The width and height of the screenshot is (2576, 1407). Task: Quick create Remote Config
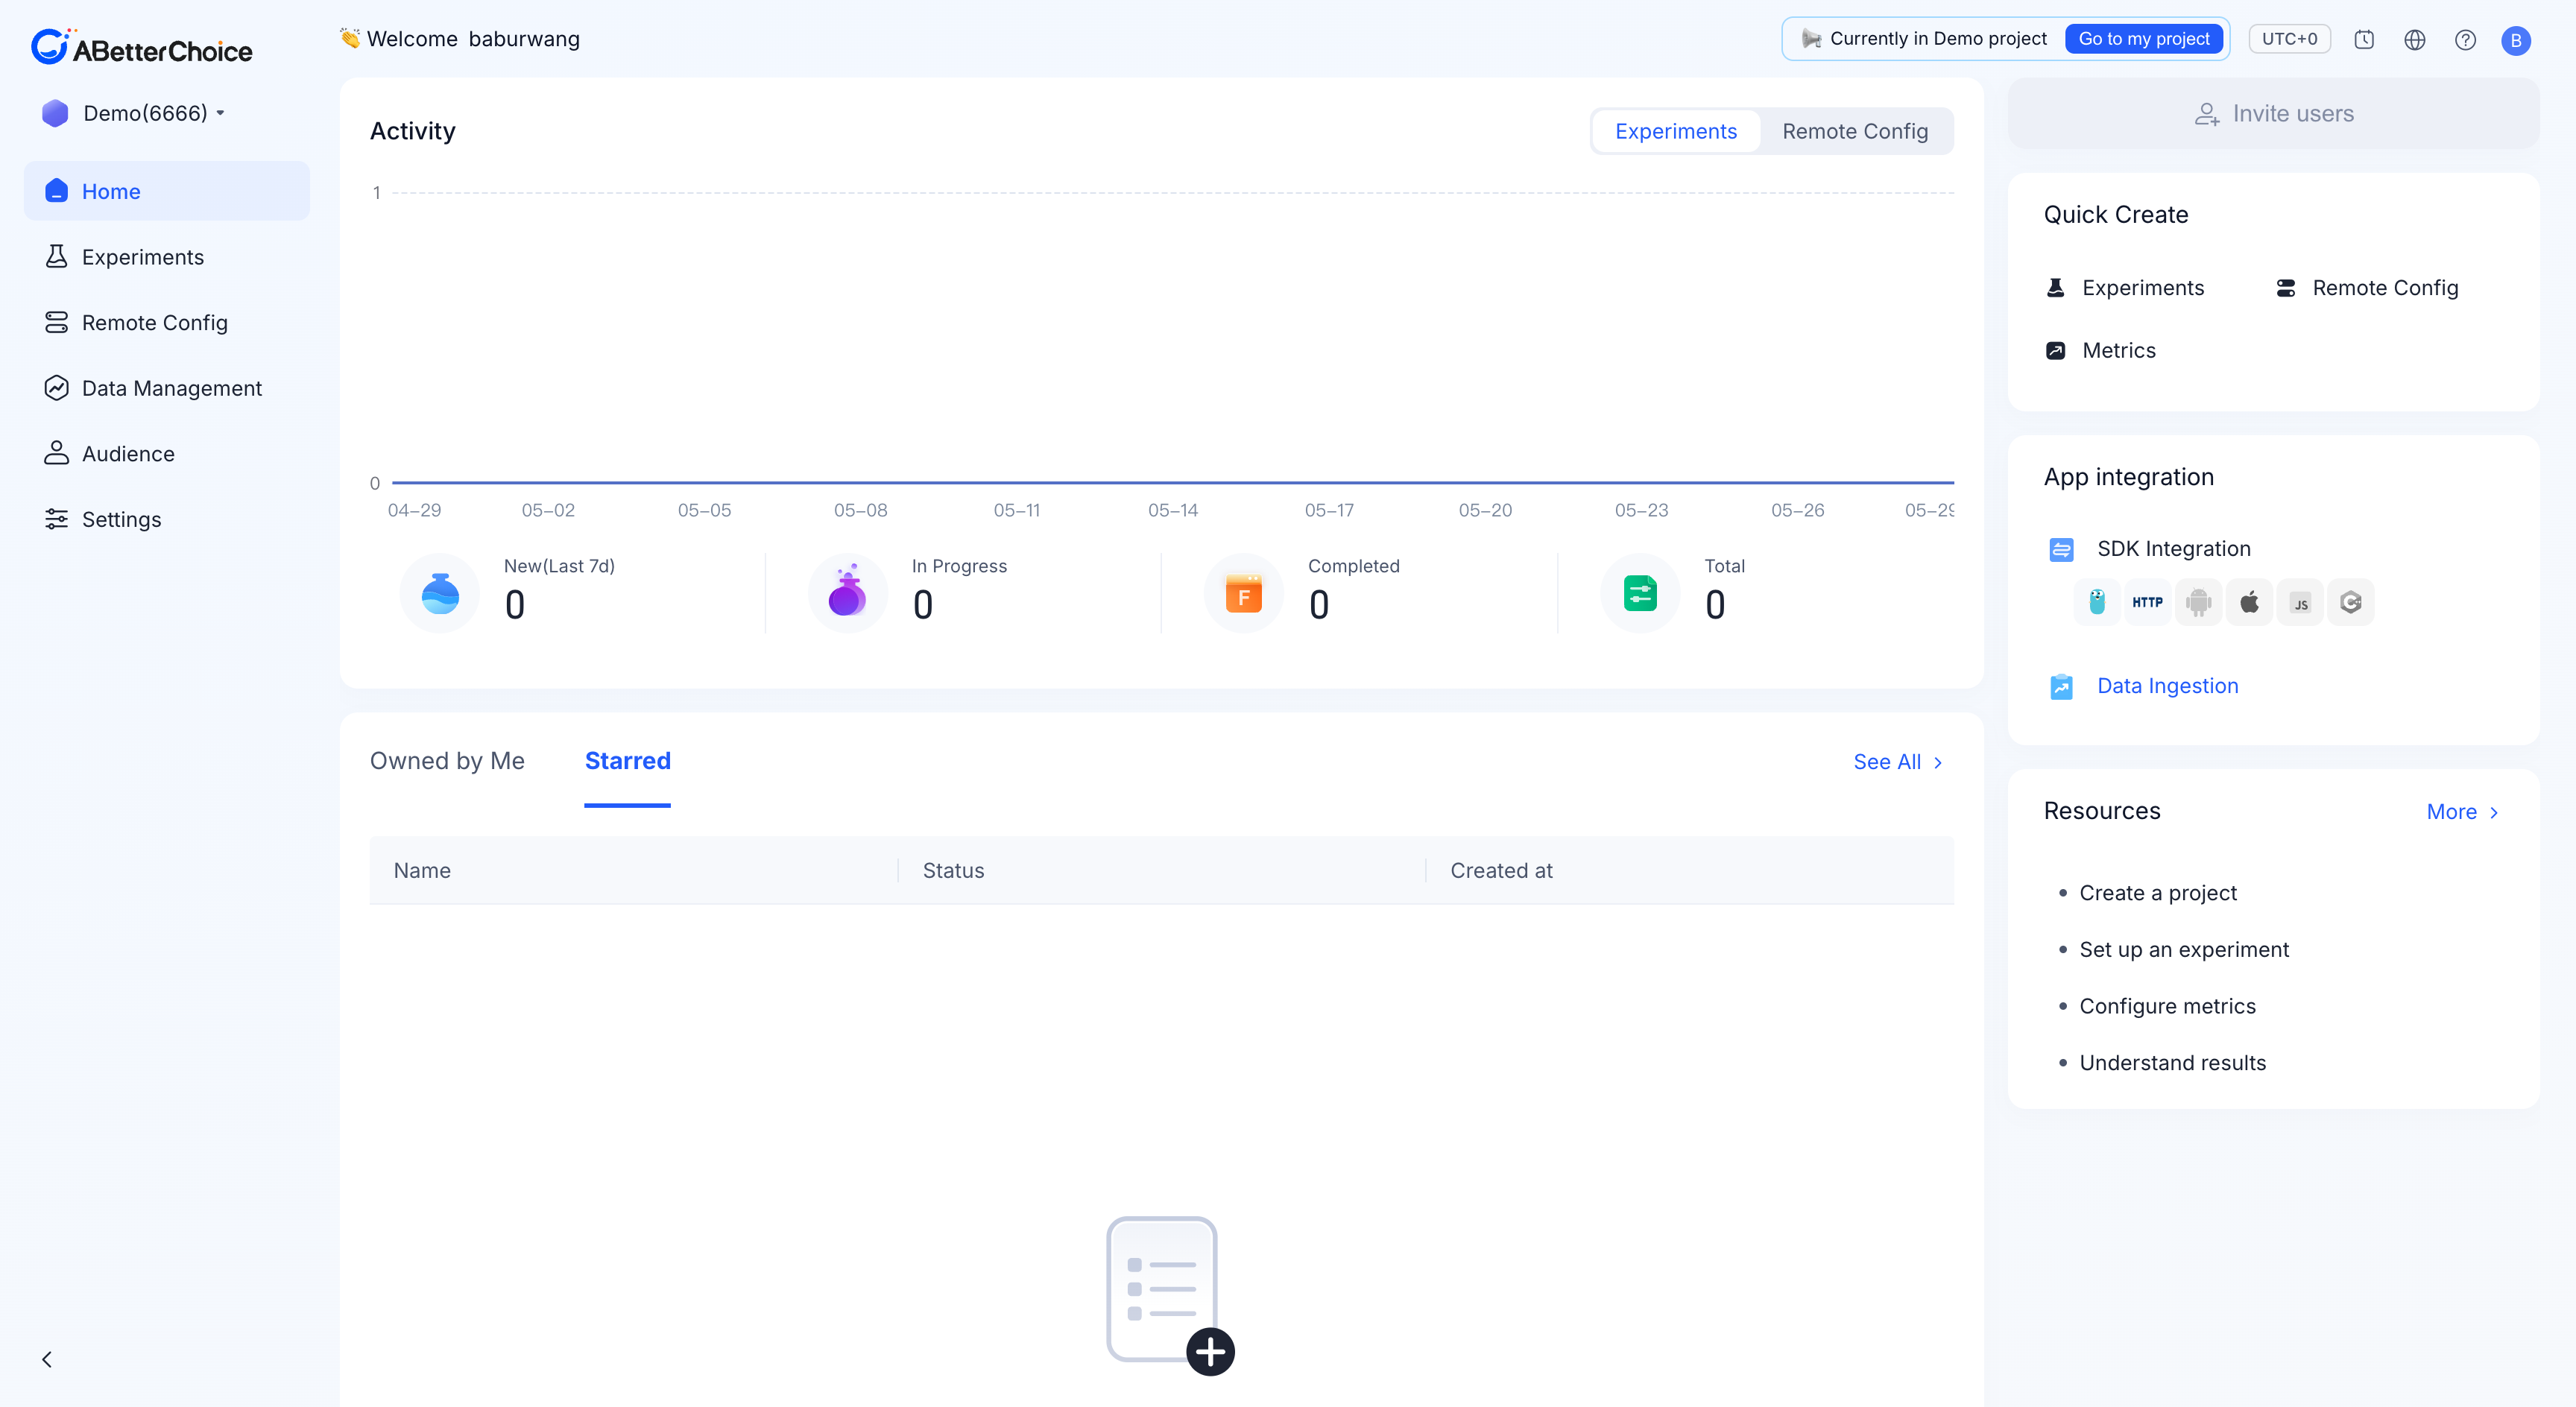(2366, 288)
